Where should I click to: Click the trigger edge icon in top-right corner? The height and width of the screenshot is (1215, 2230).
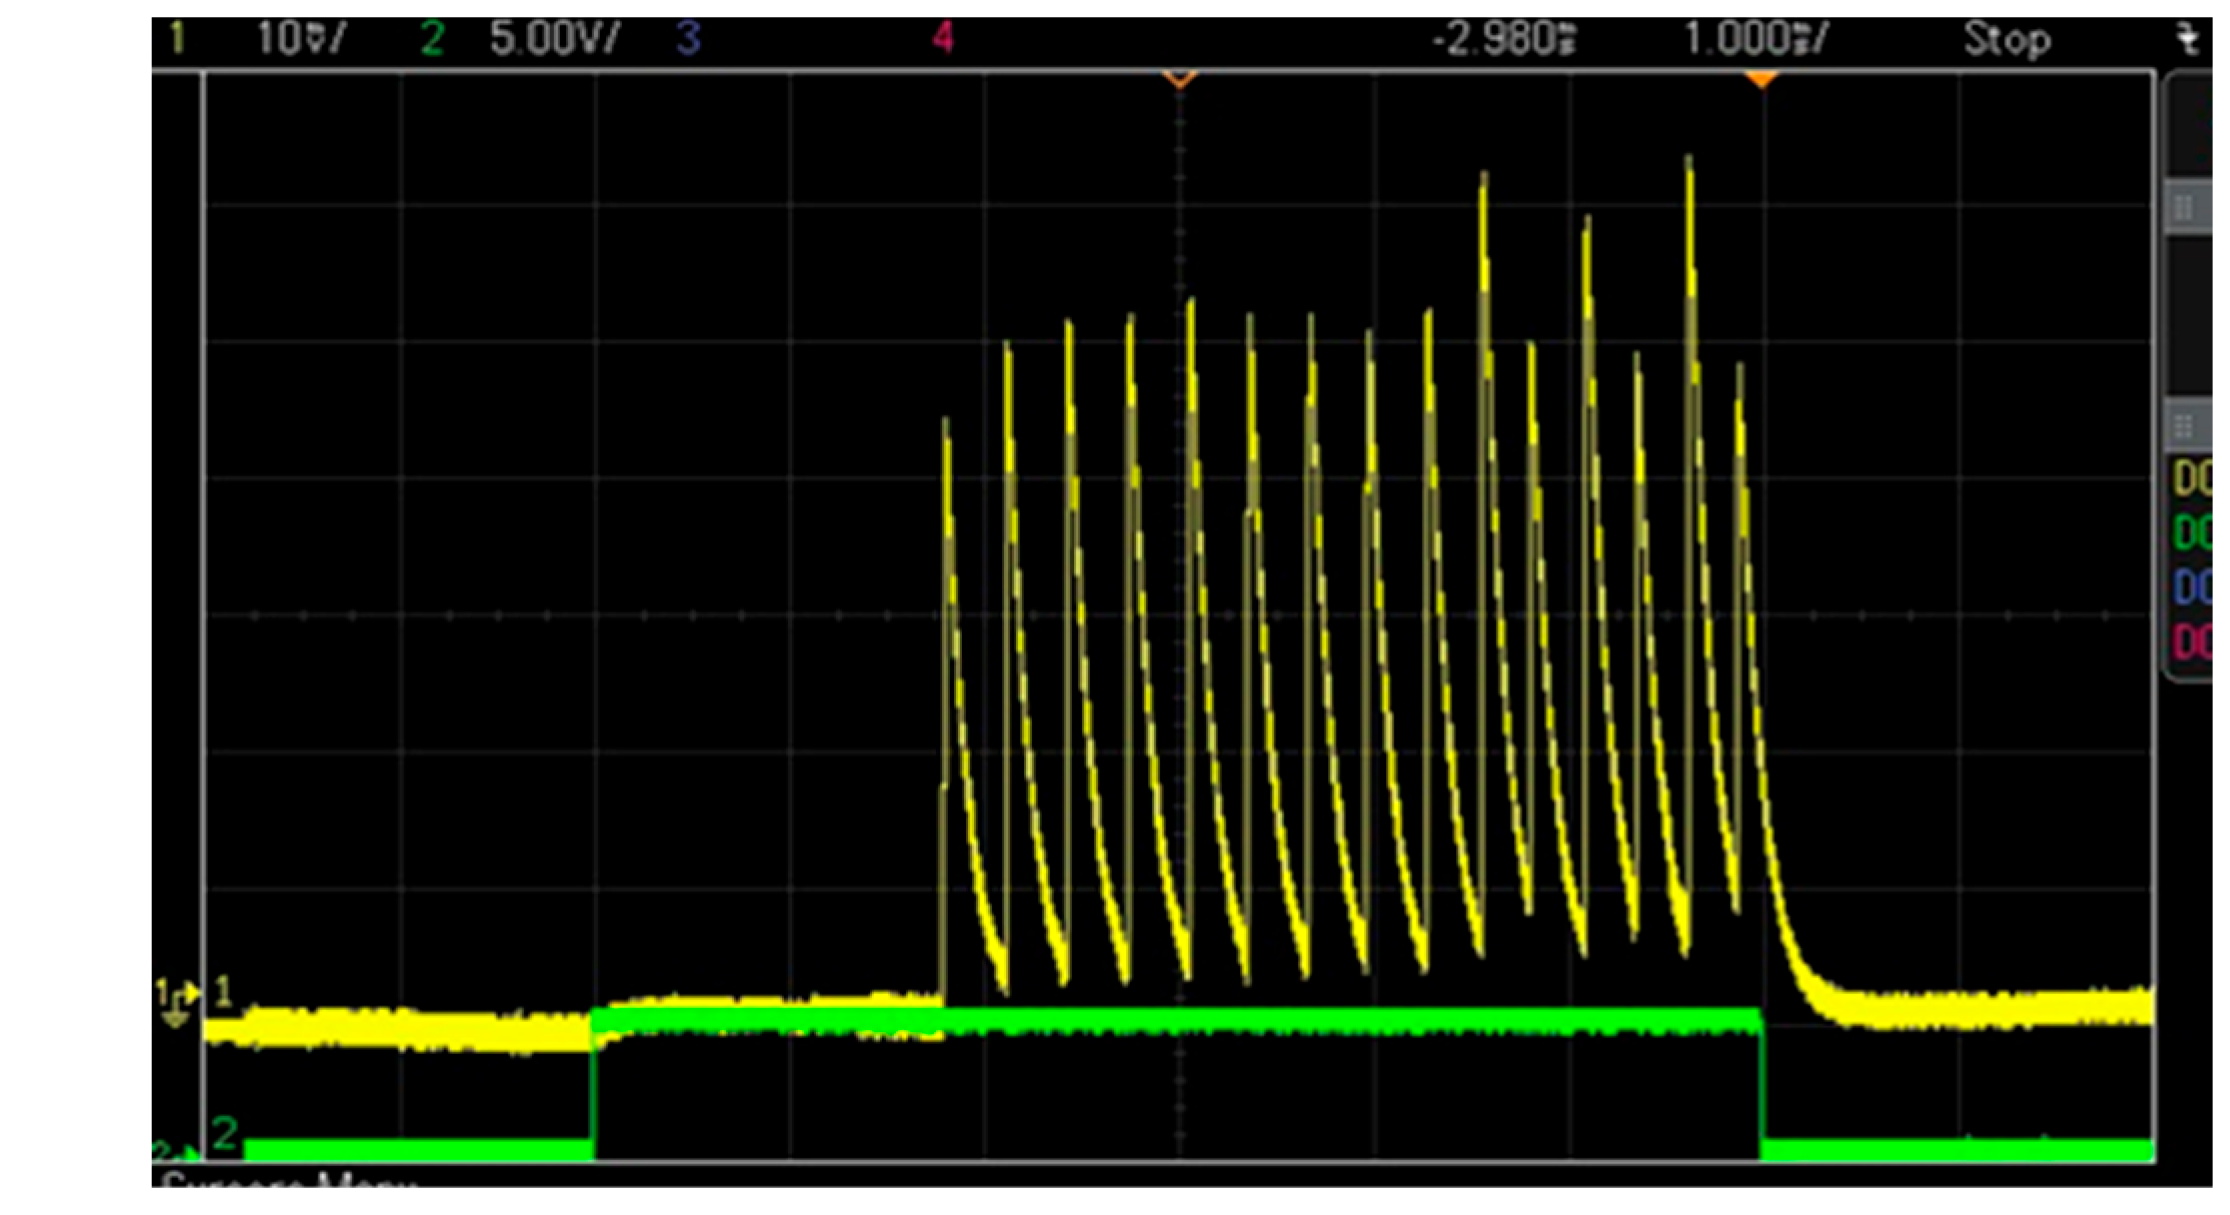[2189, 40]
